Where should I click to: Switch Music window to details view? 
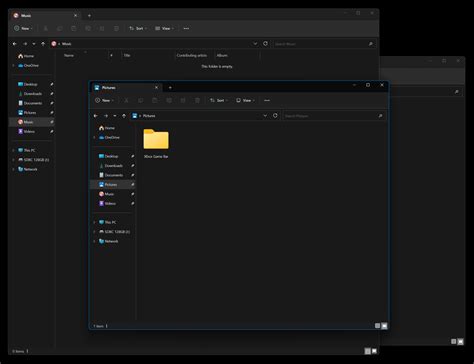point(367,351)
